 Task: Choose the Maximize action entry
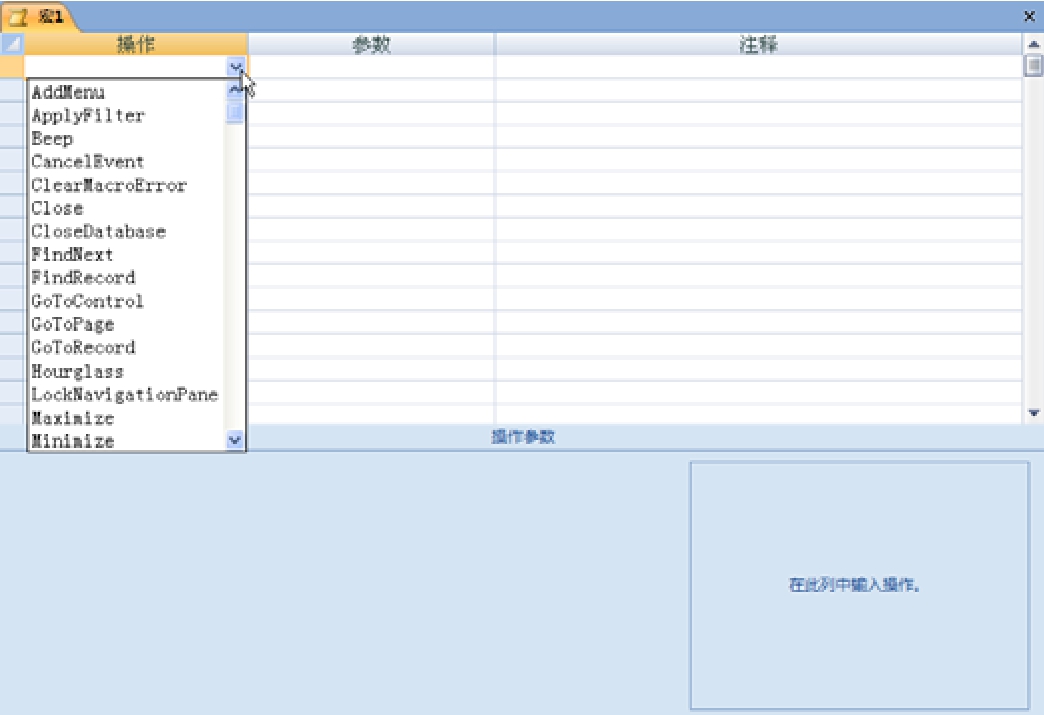(72, 418)
